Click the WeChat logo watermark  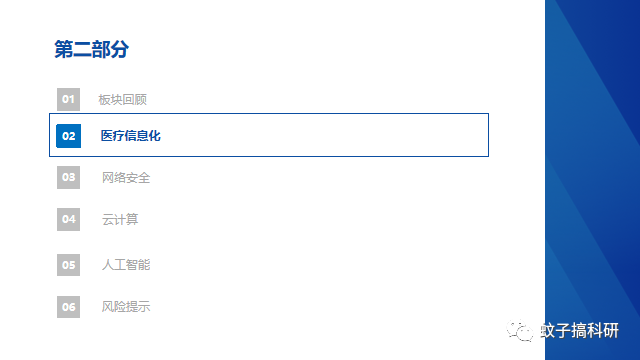(x=520, y=330)
